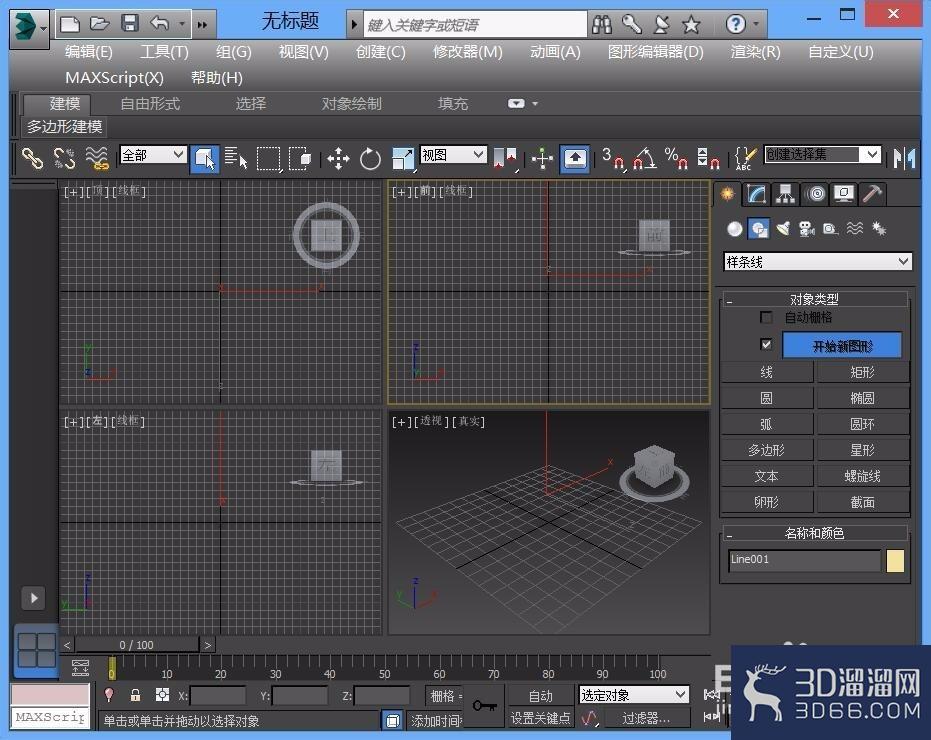Open the ribbon options dropdown arrow

[x=535, y=103]
